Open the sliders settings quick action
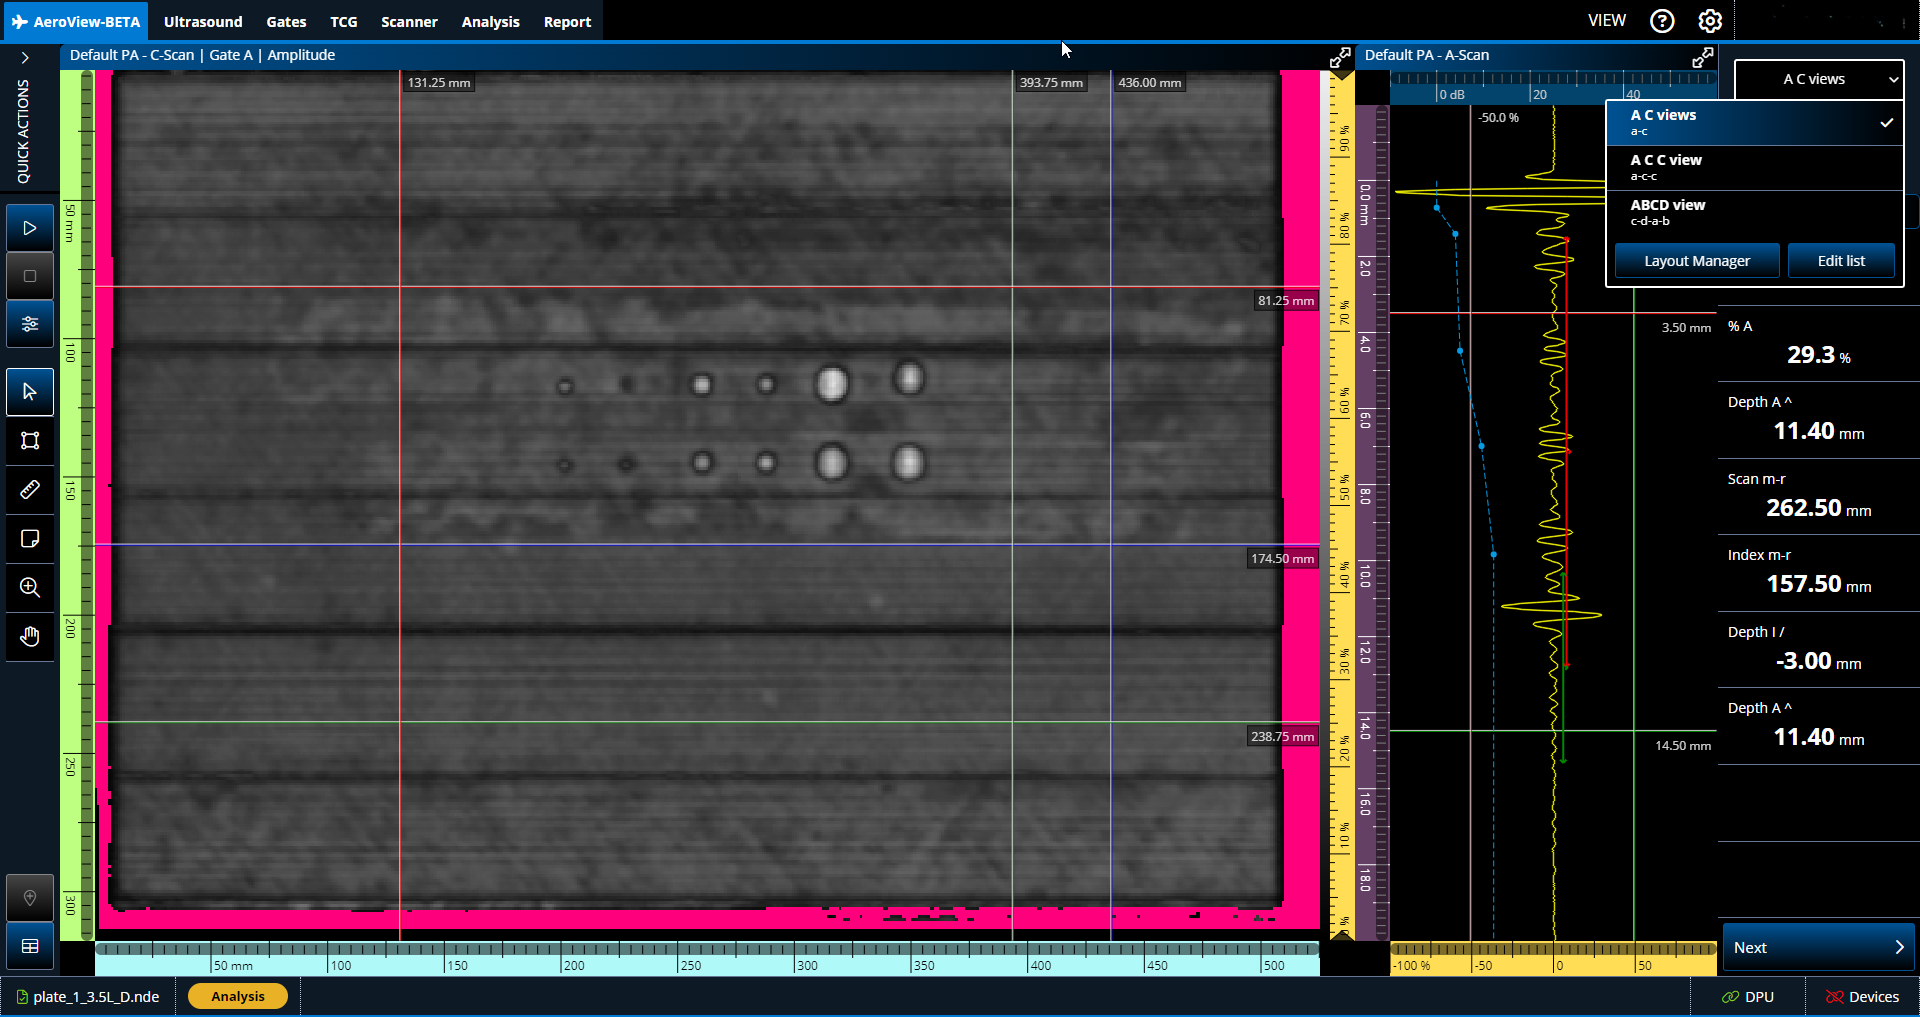Image resolution: width=1920 pixels, height=1017 pixels. (30, 324)
